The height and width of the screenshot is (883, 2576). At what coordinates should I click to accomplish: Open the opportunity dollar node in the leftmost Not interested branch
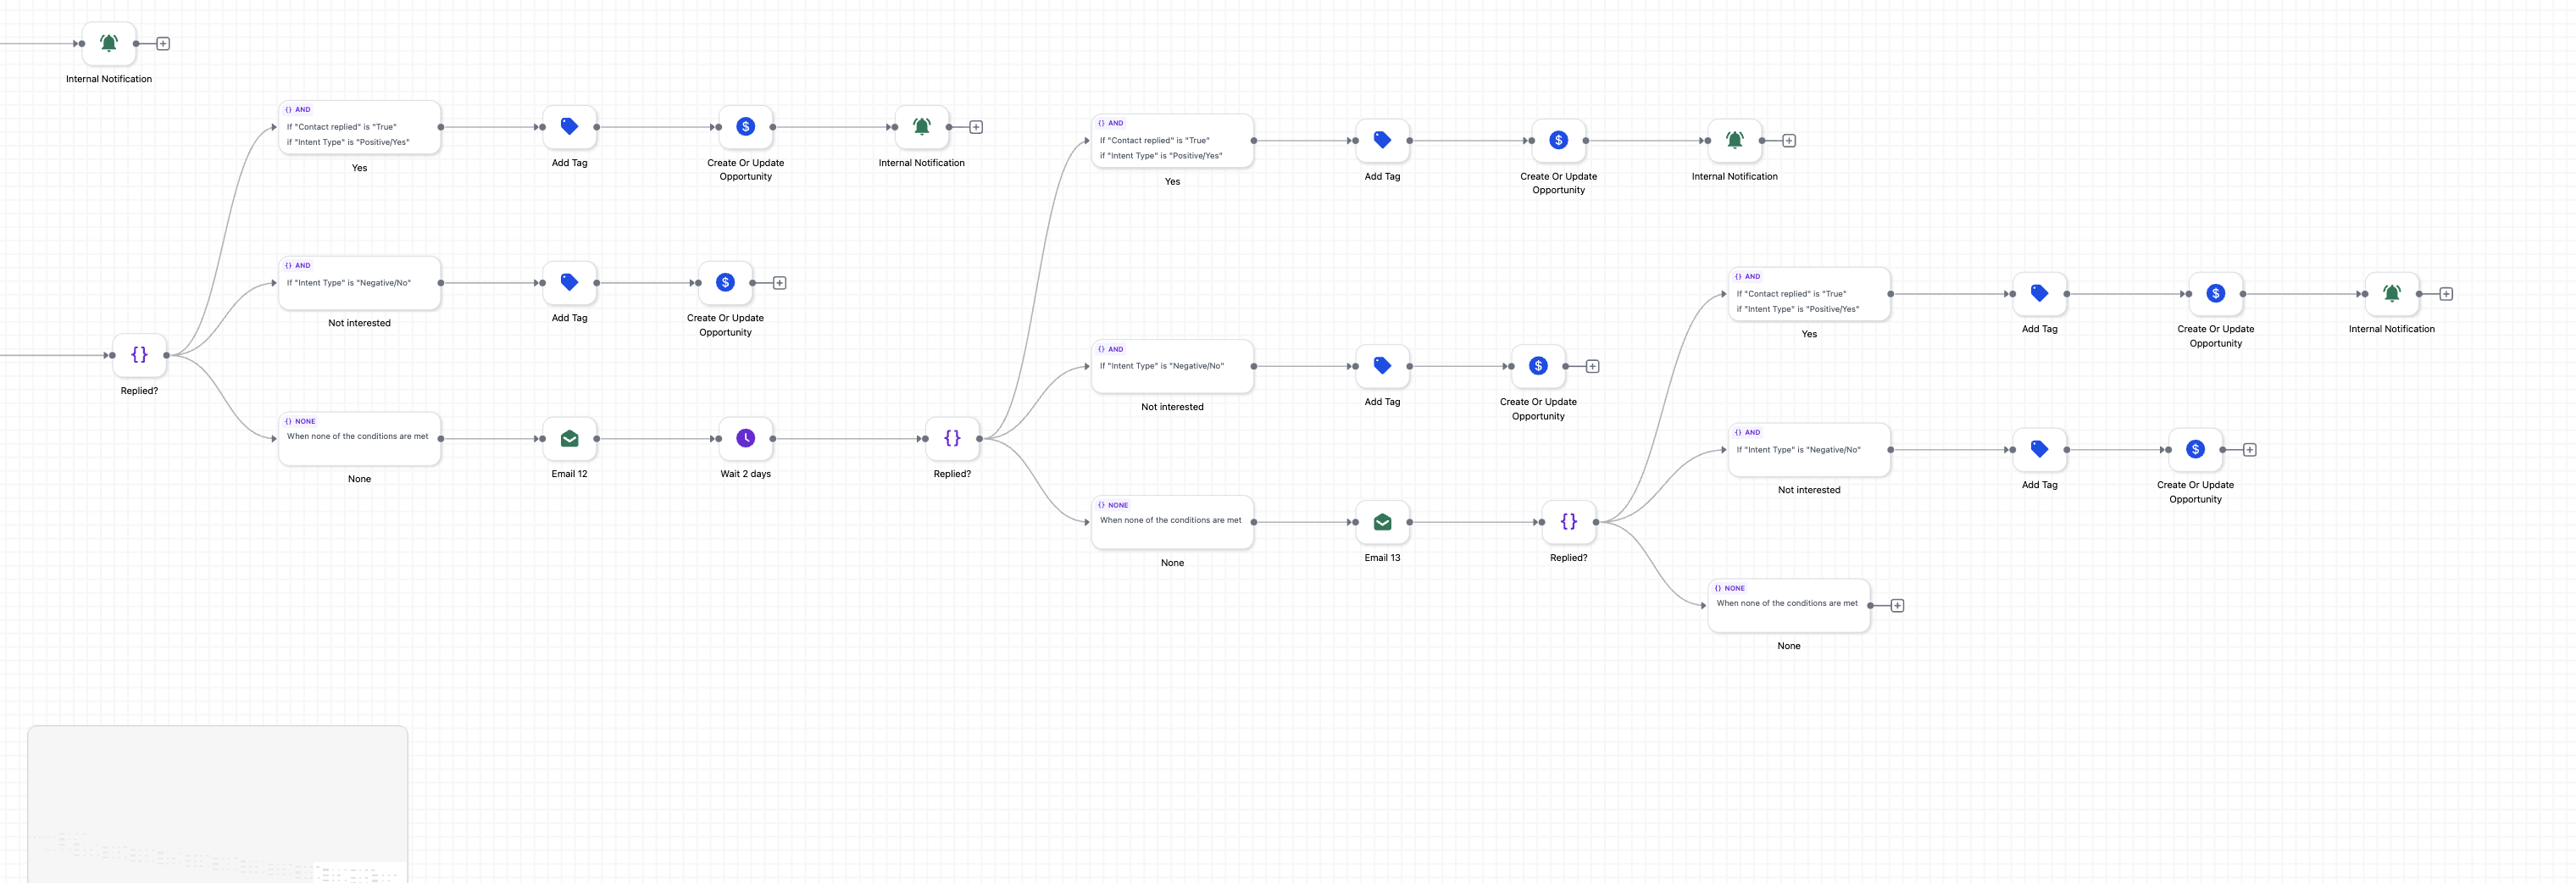pyautogui.click(x=725, y=283)
